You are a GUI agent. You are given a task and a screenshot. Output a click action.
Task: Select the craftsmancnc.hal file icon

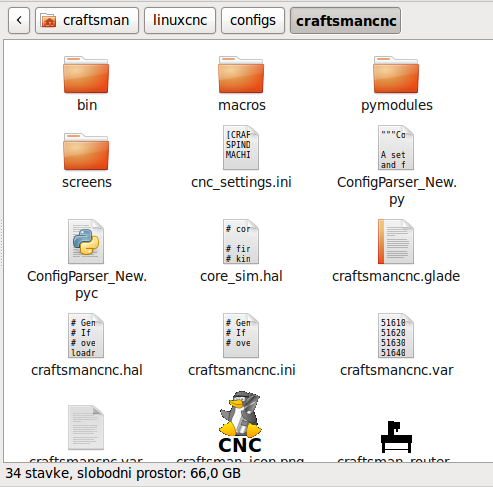pos(86,336)
